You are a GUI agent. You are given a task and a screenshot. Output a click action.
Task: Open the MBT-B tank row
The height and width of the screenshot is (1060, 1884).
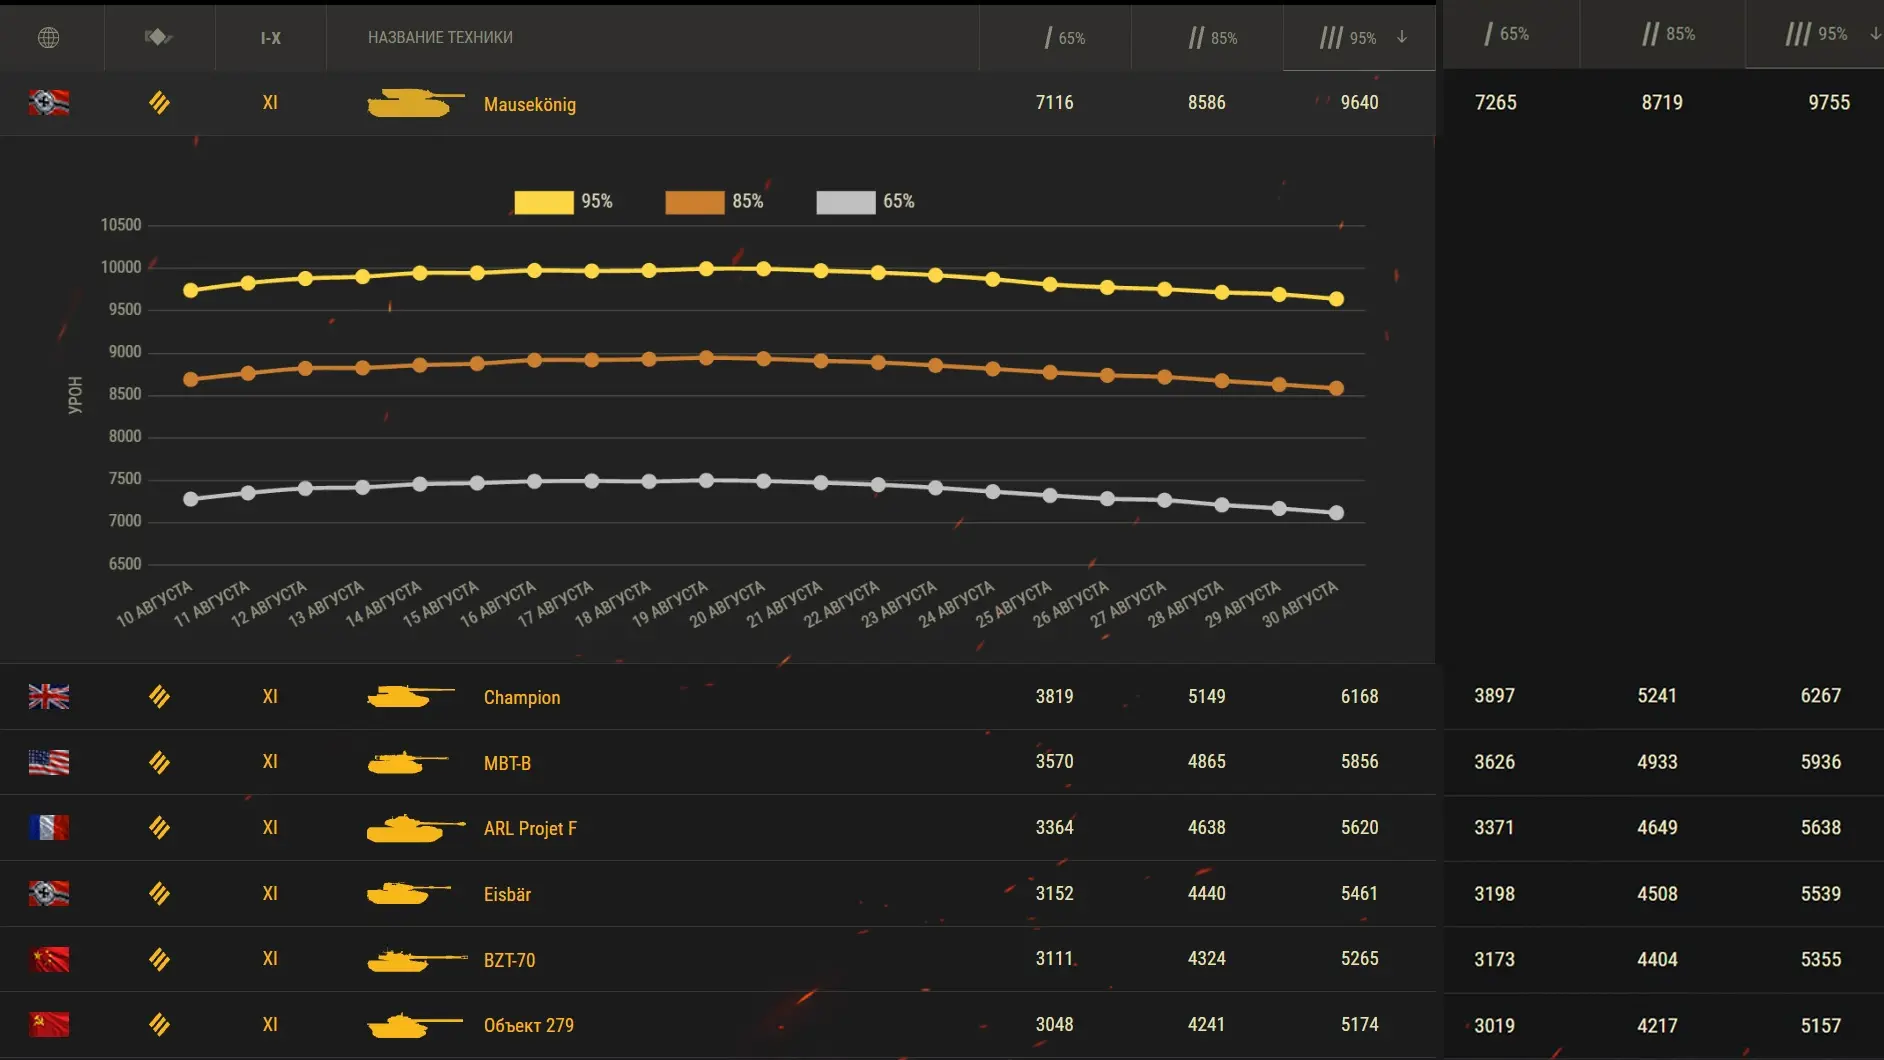tap(717, 763)
